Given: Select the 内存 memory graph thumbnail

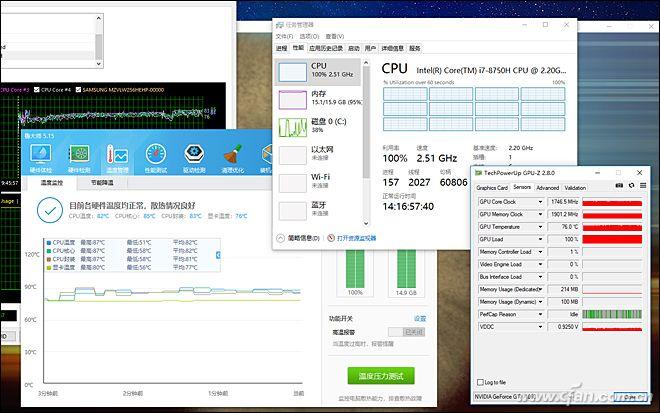Looking at the screenshot, I should click(x=293, y=100).
